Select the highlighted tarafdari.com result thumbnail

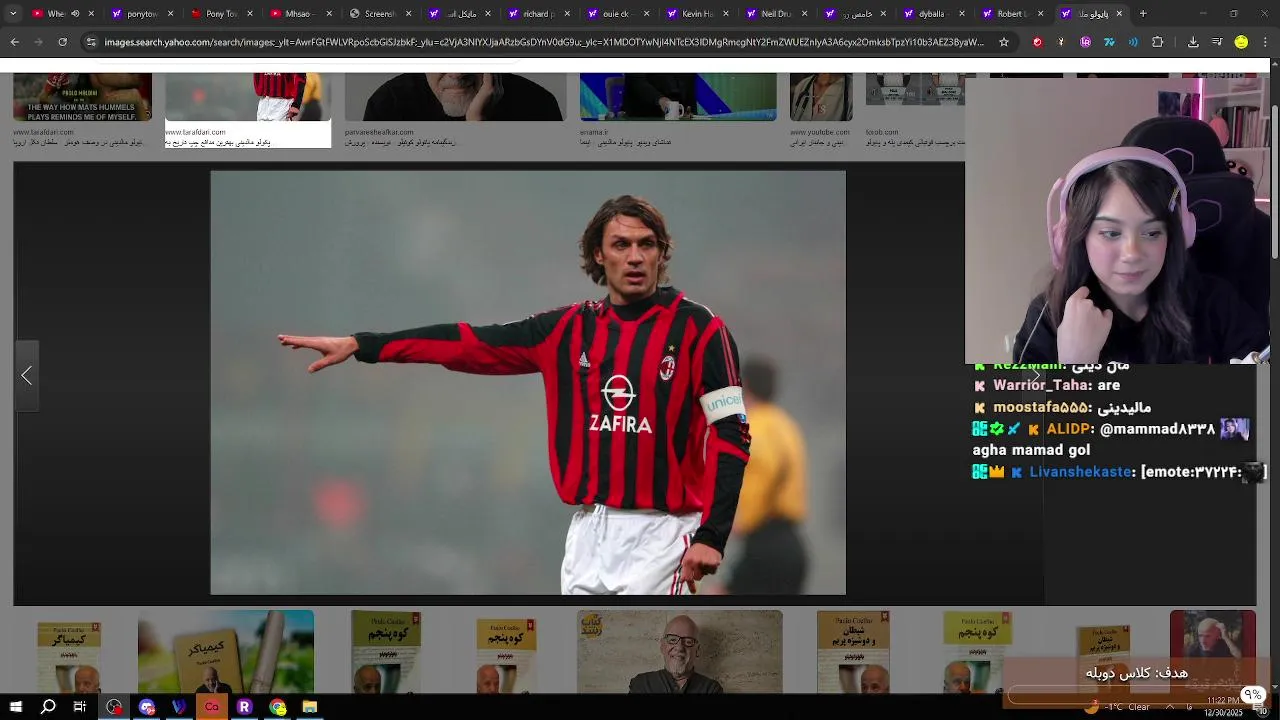point(248,98)
